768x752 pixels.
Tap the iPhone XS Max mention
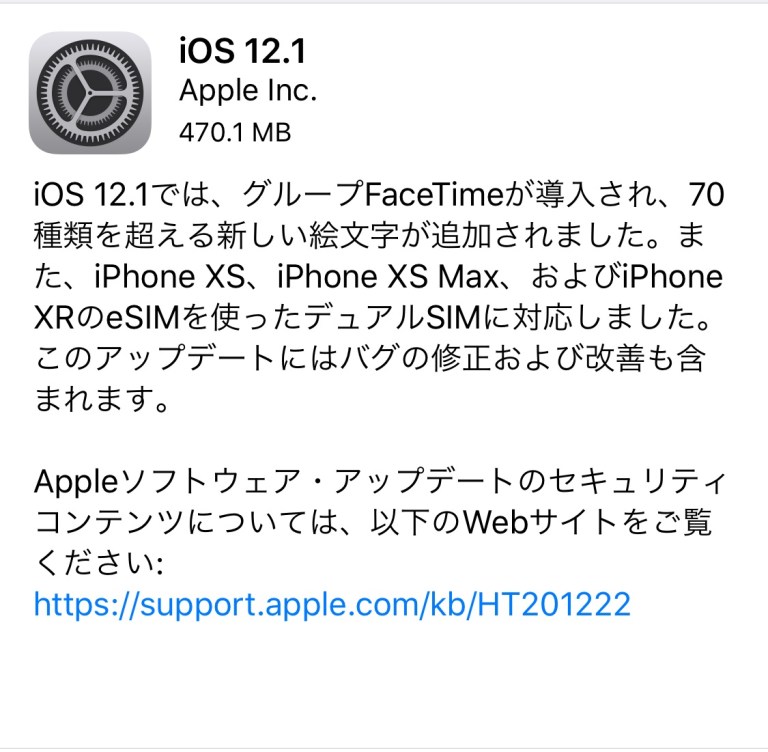click(x=388, y=276)
